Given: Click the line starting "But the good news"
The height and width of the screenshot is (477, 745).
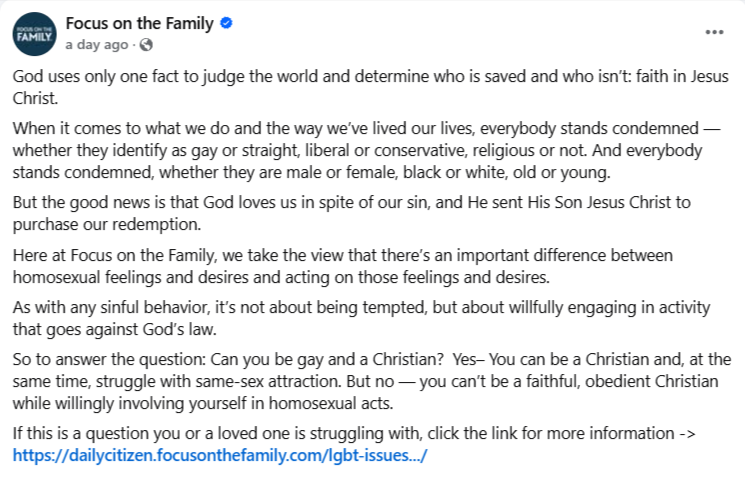Looking at the screenshot, I should tap(352, 202).
